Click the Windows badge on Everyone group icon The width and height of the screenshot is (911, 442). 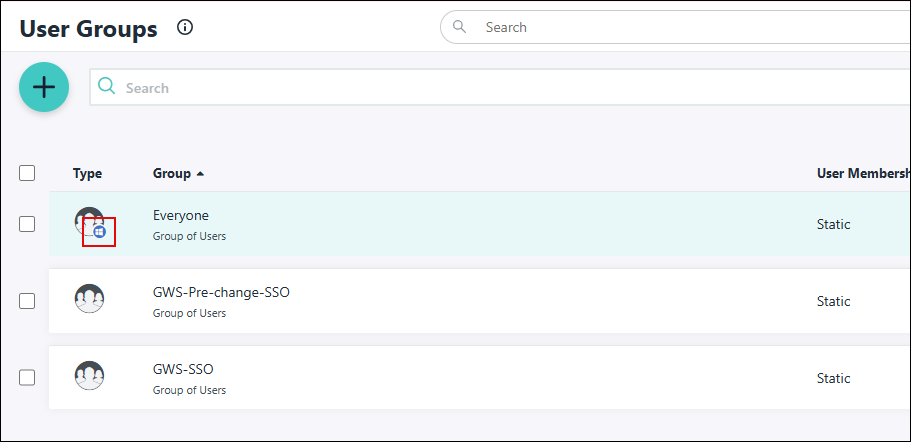pyautogui.click(x=99, y=231)
